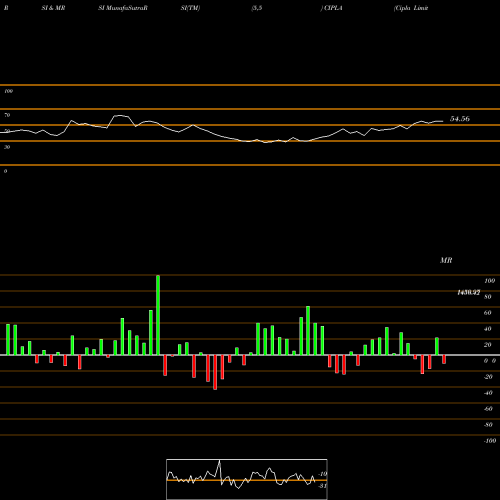This screenshot has width=500, height=500.
Task: Click the RSI axis label 100
Action: click(x=8, y=91)
